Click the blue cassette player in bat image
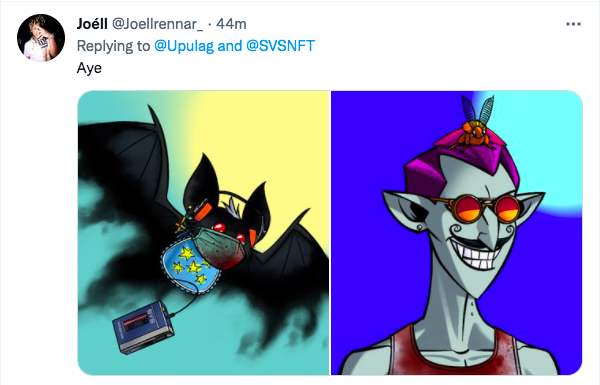This screenshot has width=600, height=385. [x=143, y=327]
